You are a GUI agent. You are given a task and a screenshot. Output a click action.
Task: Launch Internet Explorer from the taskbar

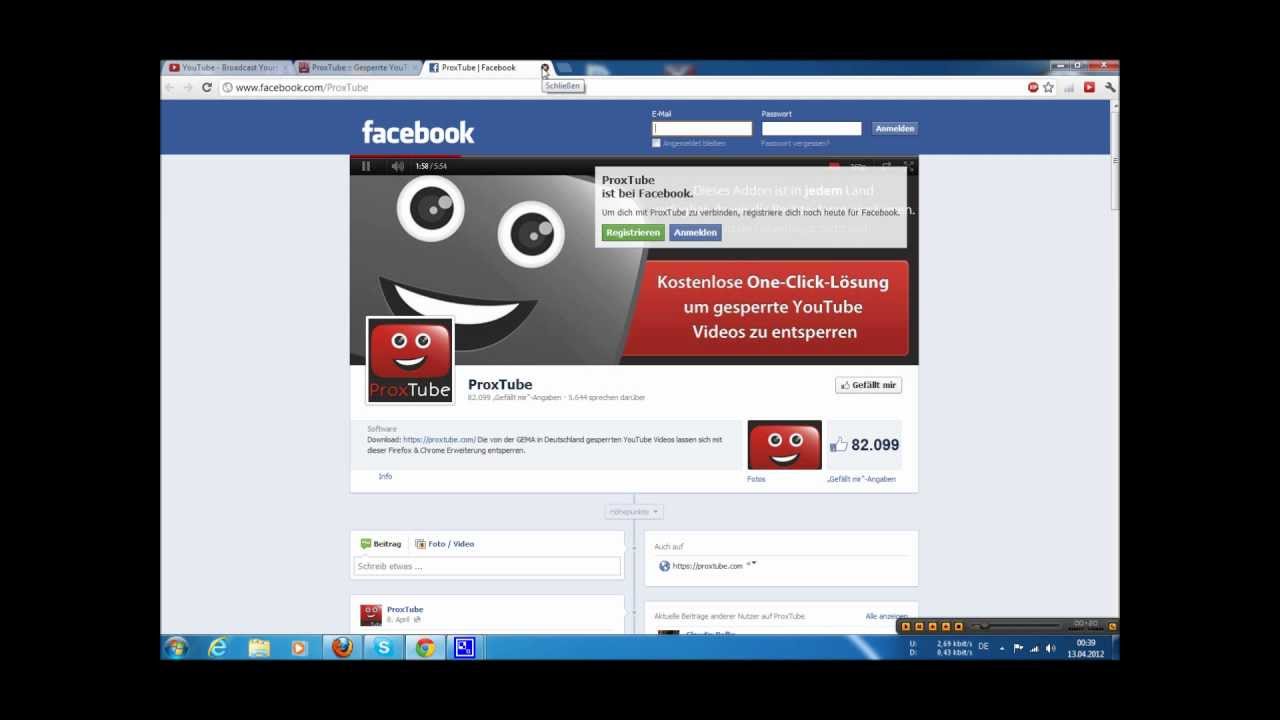217,648
